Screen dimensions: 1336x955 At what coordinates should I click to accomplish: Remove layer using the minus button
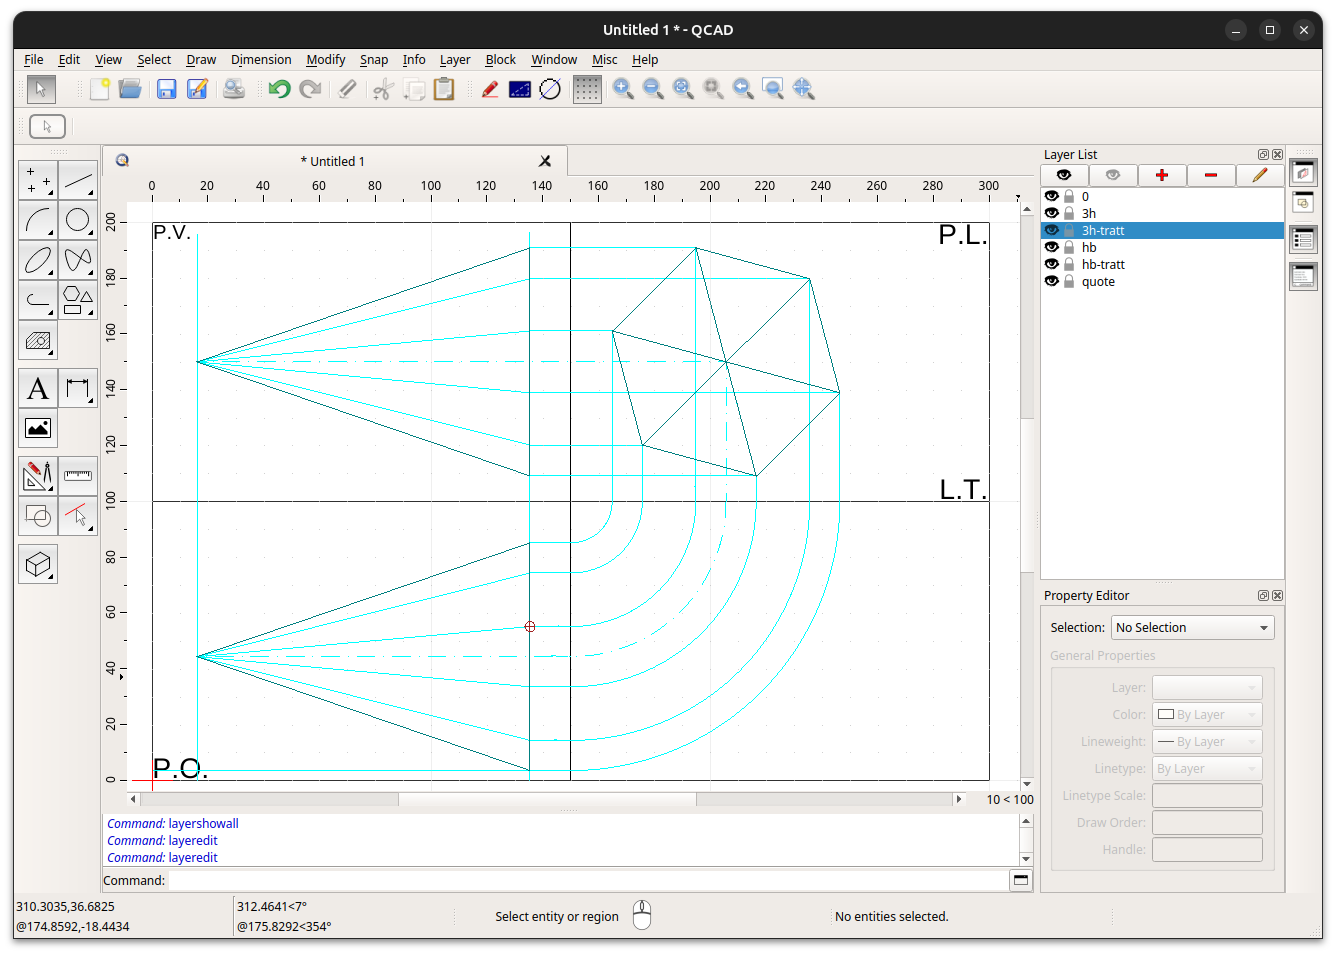1211,176
